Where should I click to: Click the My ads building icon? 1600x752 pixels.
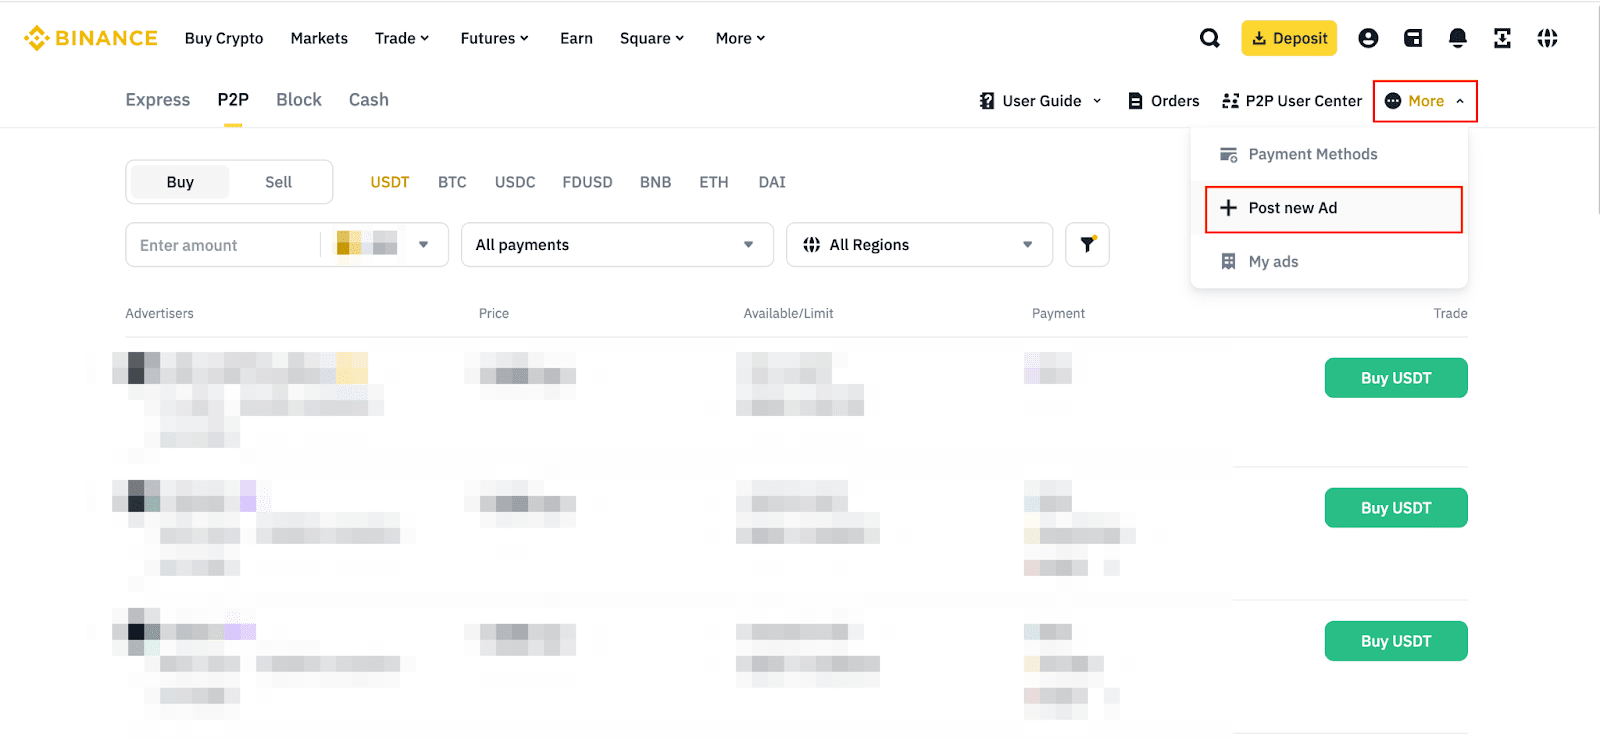pos(1229,261)
